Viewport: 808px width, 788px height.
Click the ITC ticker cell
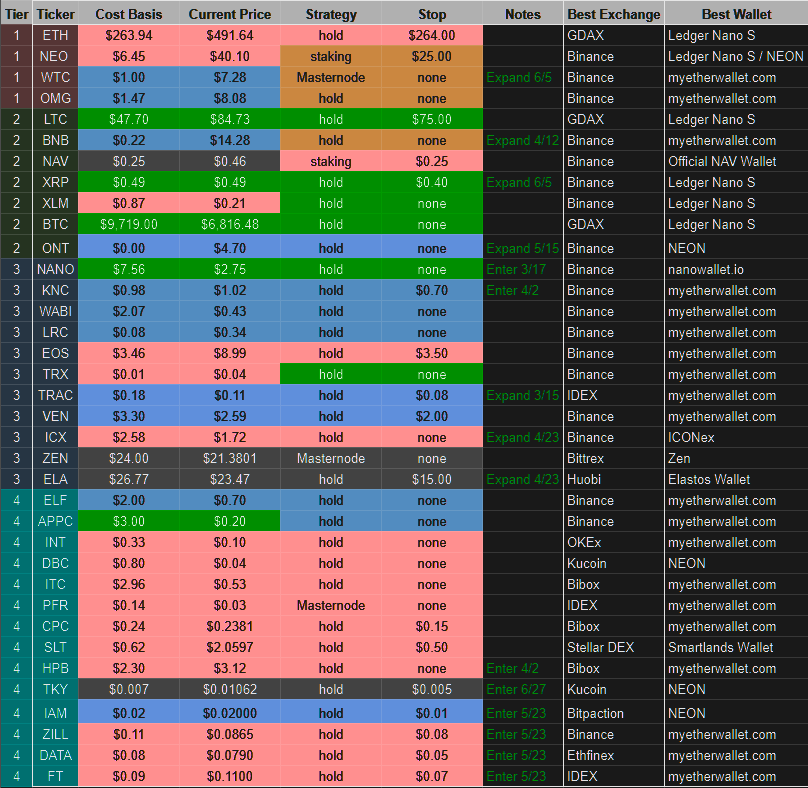pyautogui.click(x=55, y=584)
